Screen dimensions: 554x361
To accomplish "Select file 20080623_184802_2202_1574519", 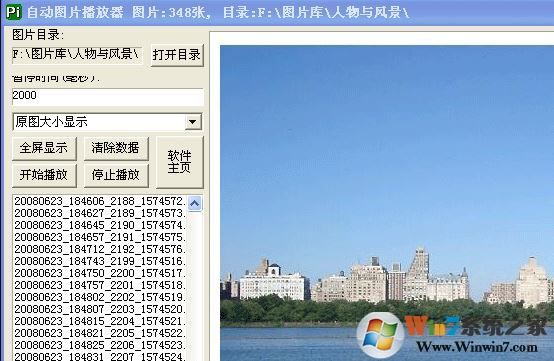I will coord(100,297).
